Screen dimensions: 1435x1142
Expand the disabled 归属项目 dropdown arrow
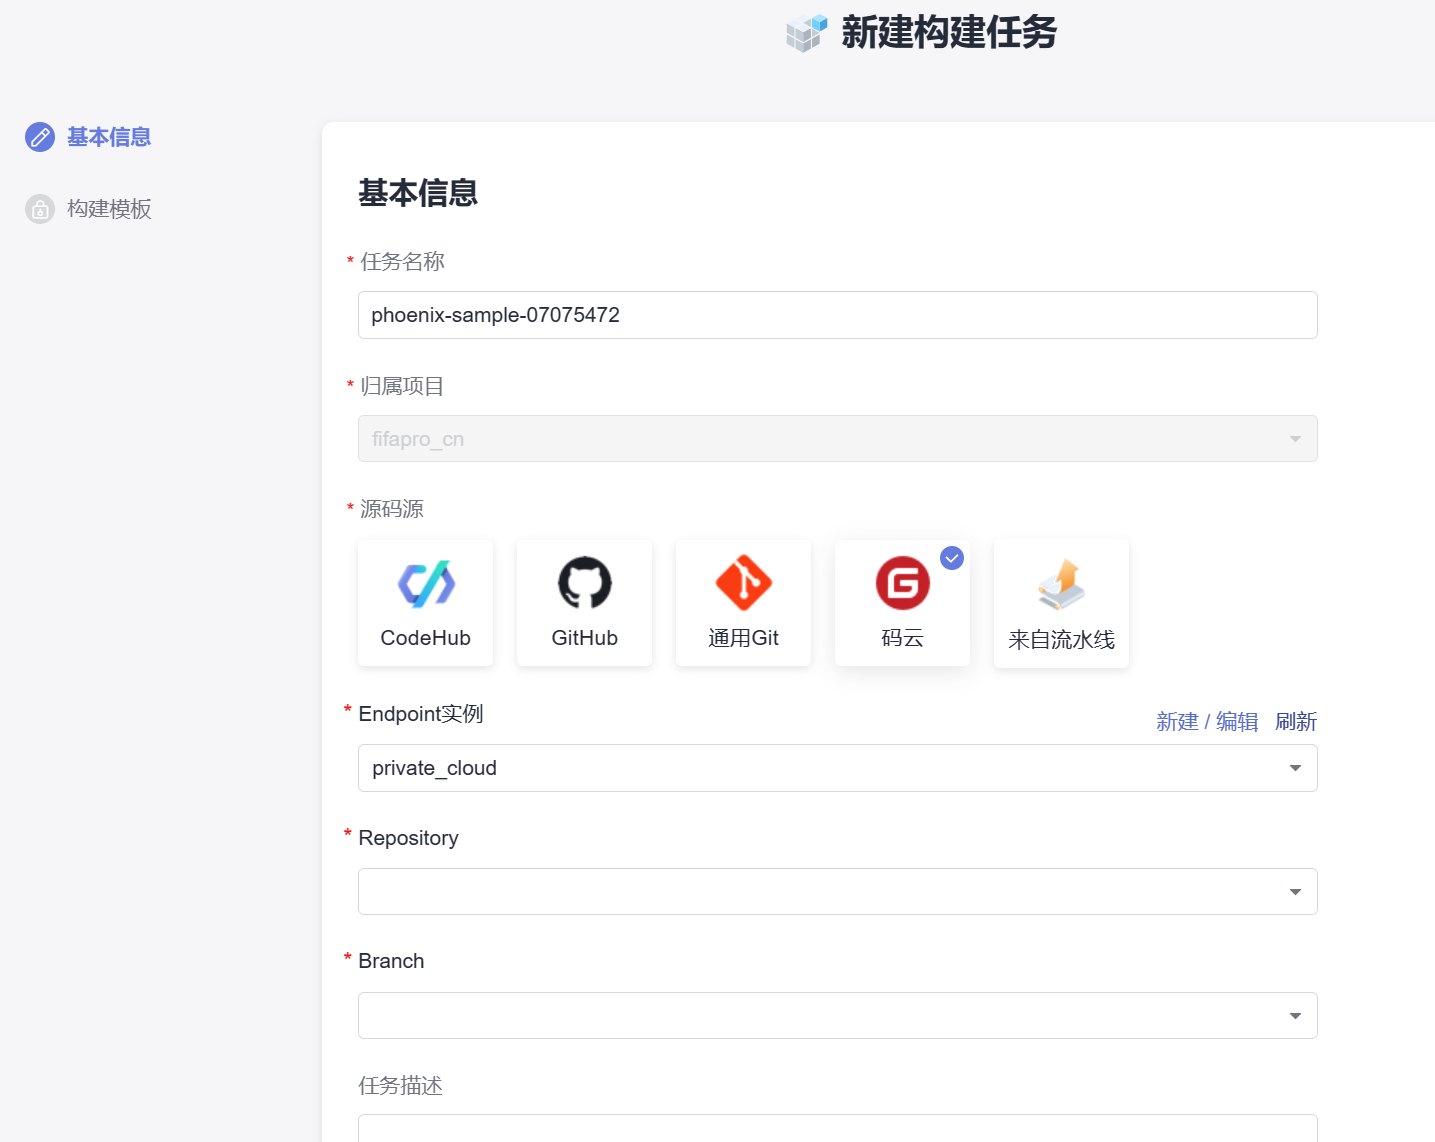click(1295, 439)
